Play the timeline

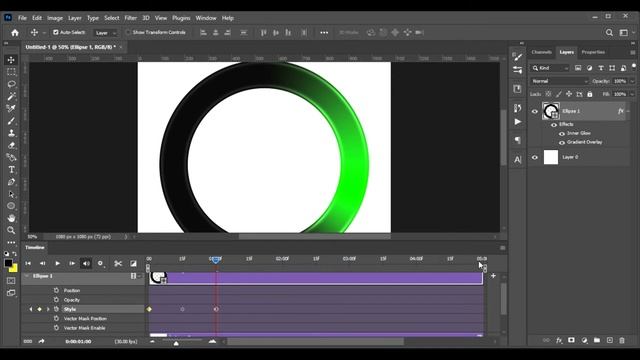pos(58,264)
